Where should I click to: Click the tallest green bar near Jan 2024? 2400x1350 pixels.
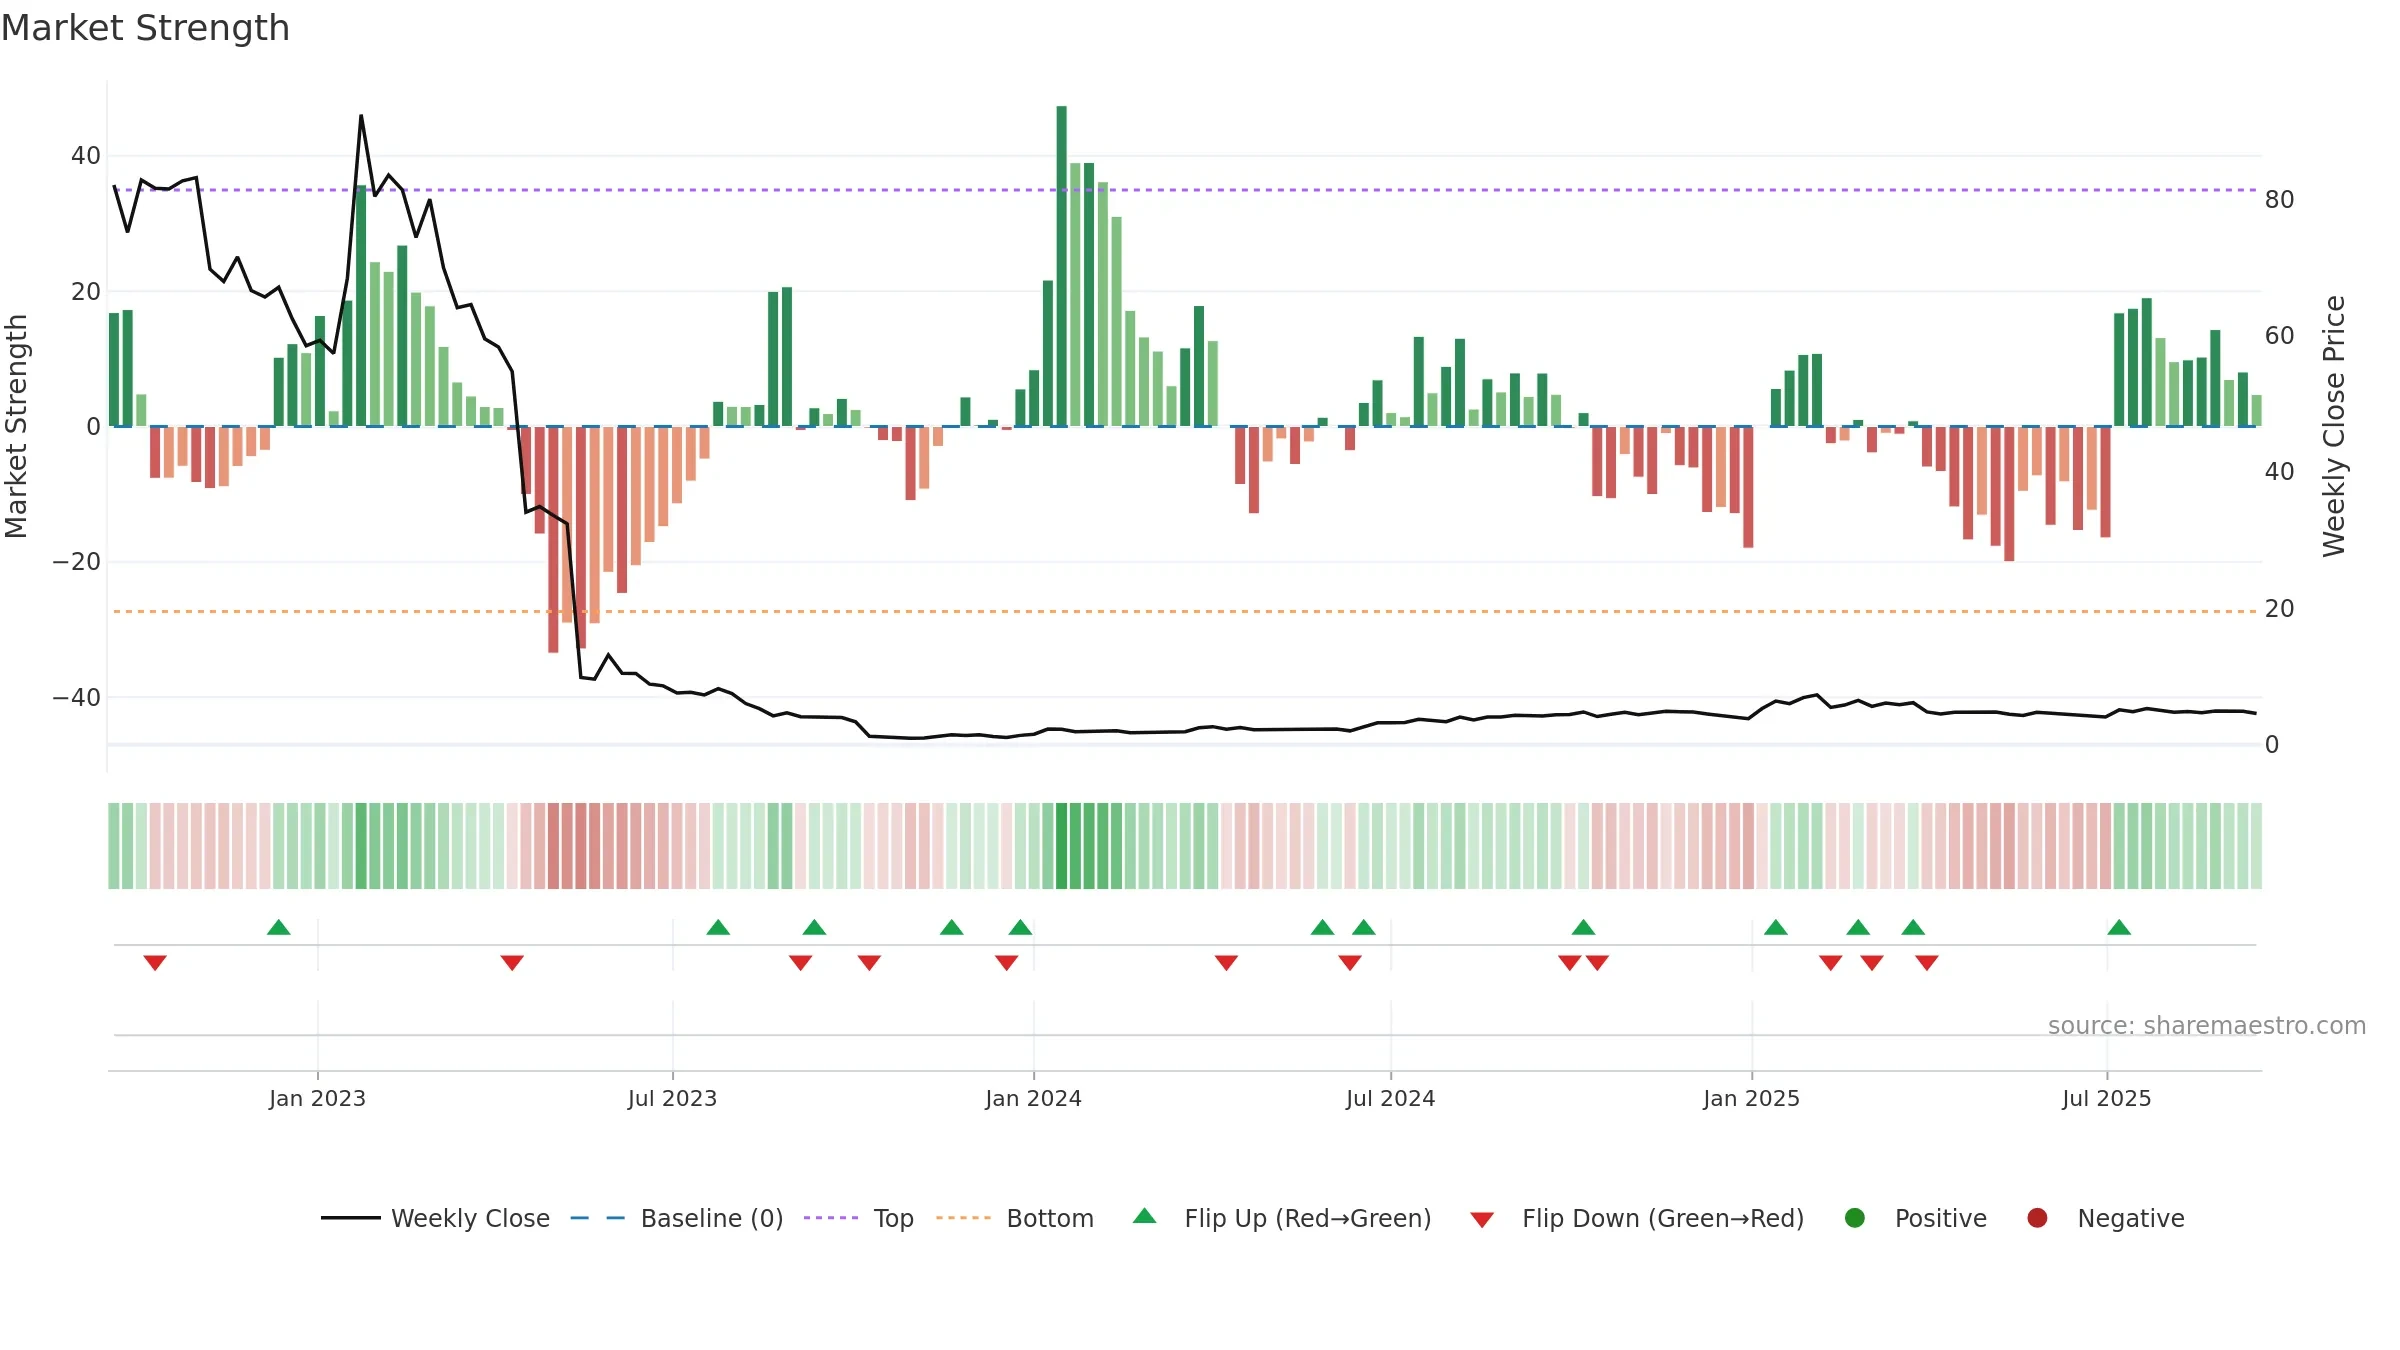(1061, 266)
